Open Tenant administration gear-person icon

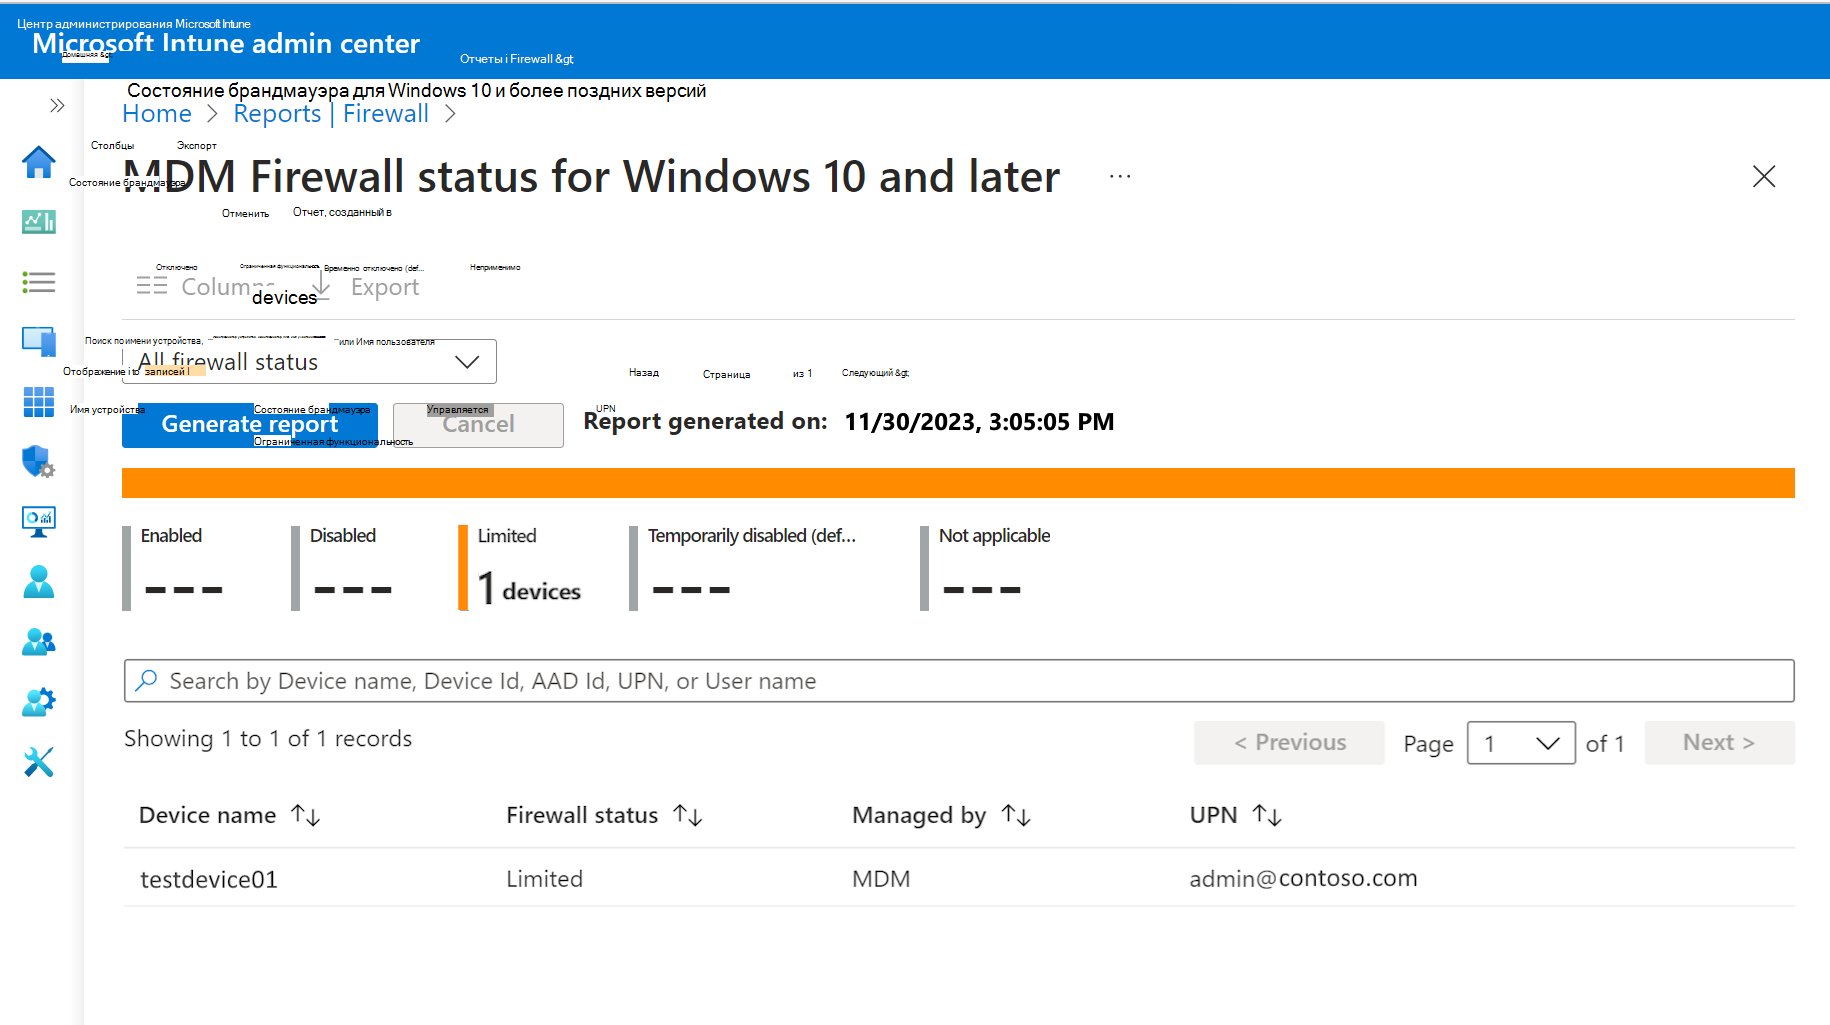pos(39,702)
